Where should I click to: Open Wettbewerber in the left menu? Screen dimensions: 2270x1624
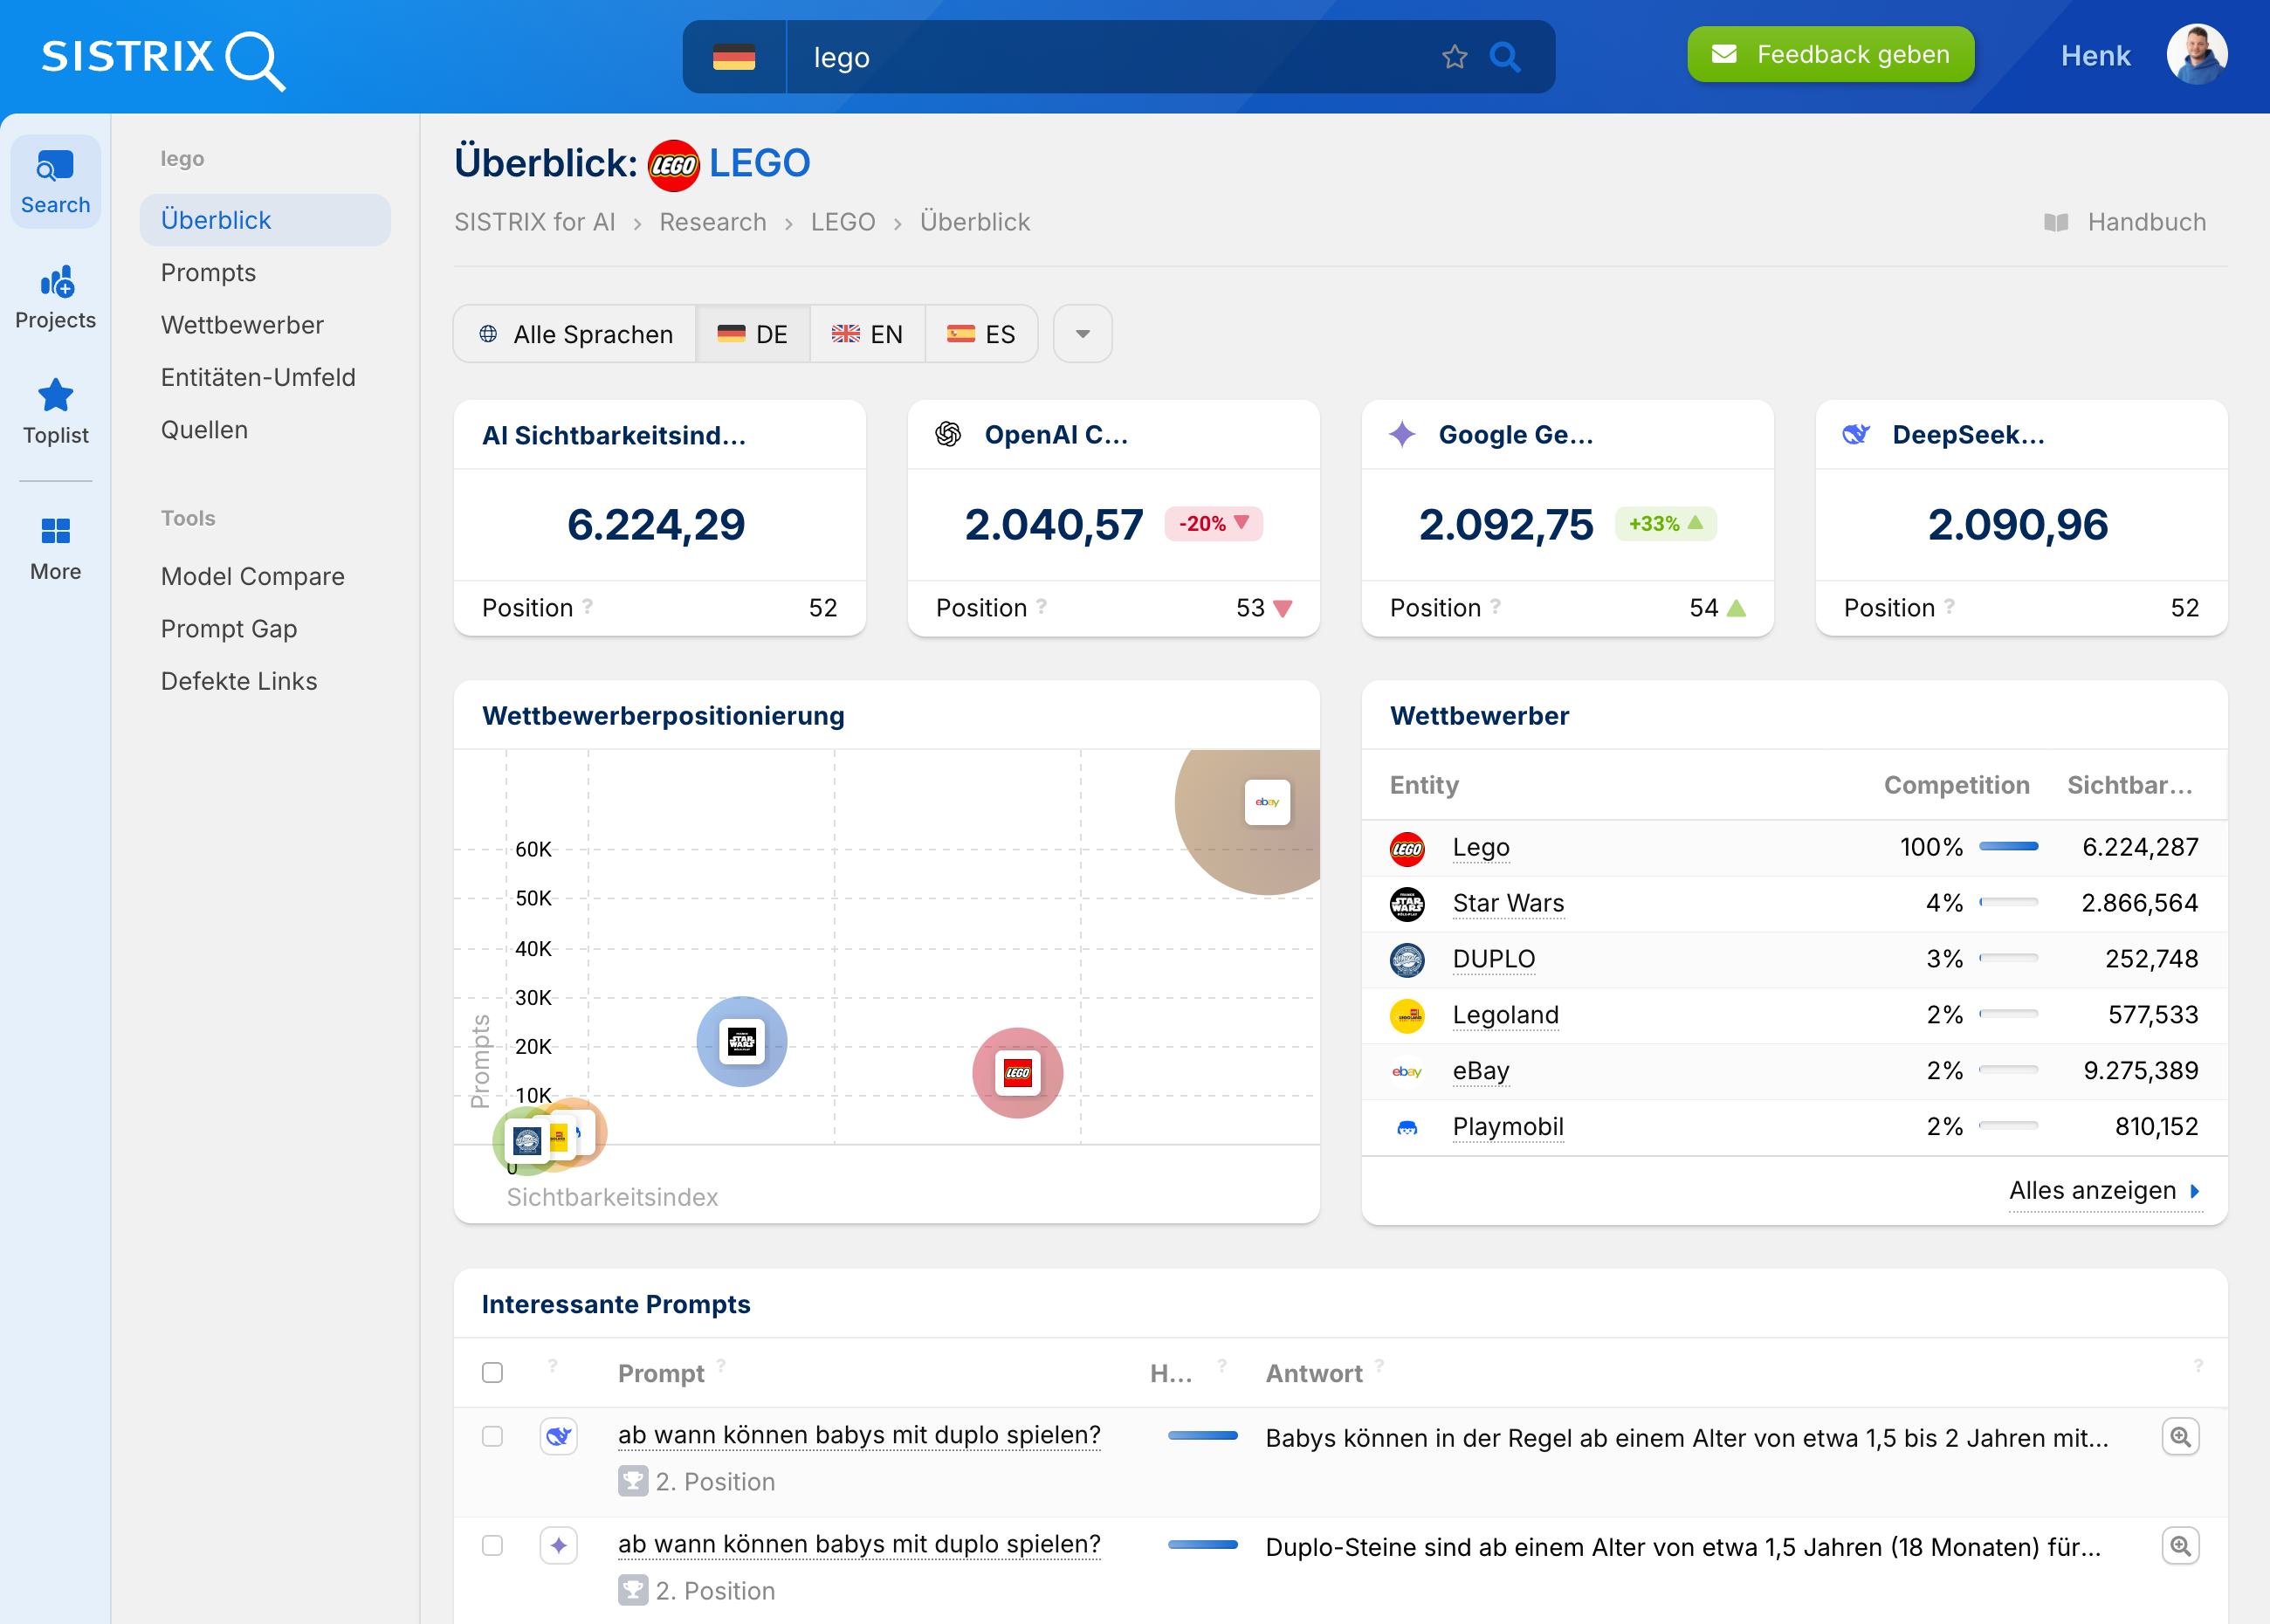click(242, 325)
